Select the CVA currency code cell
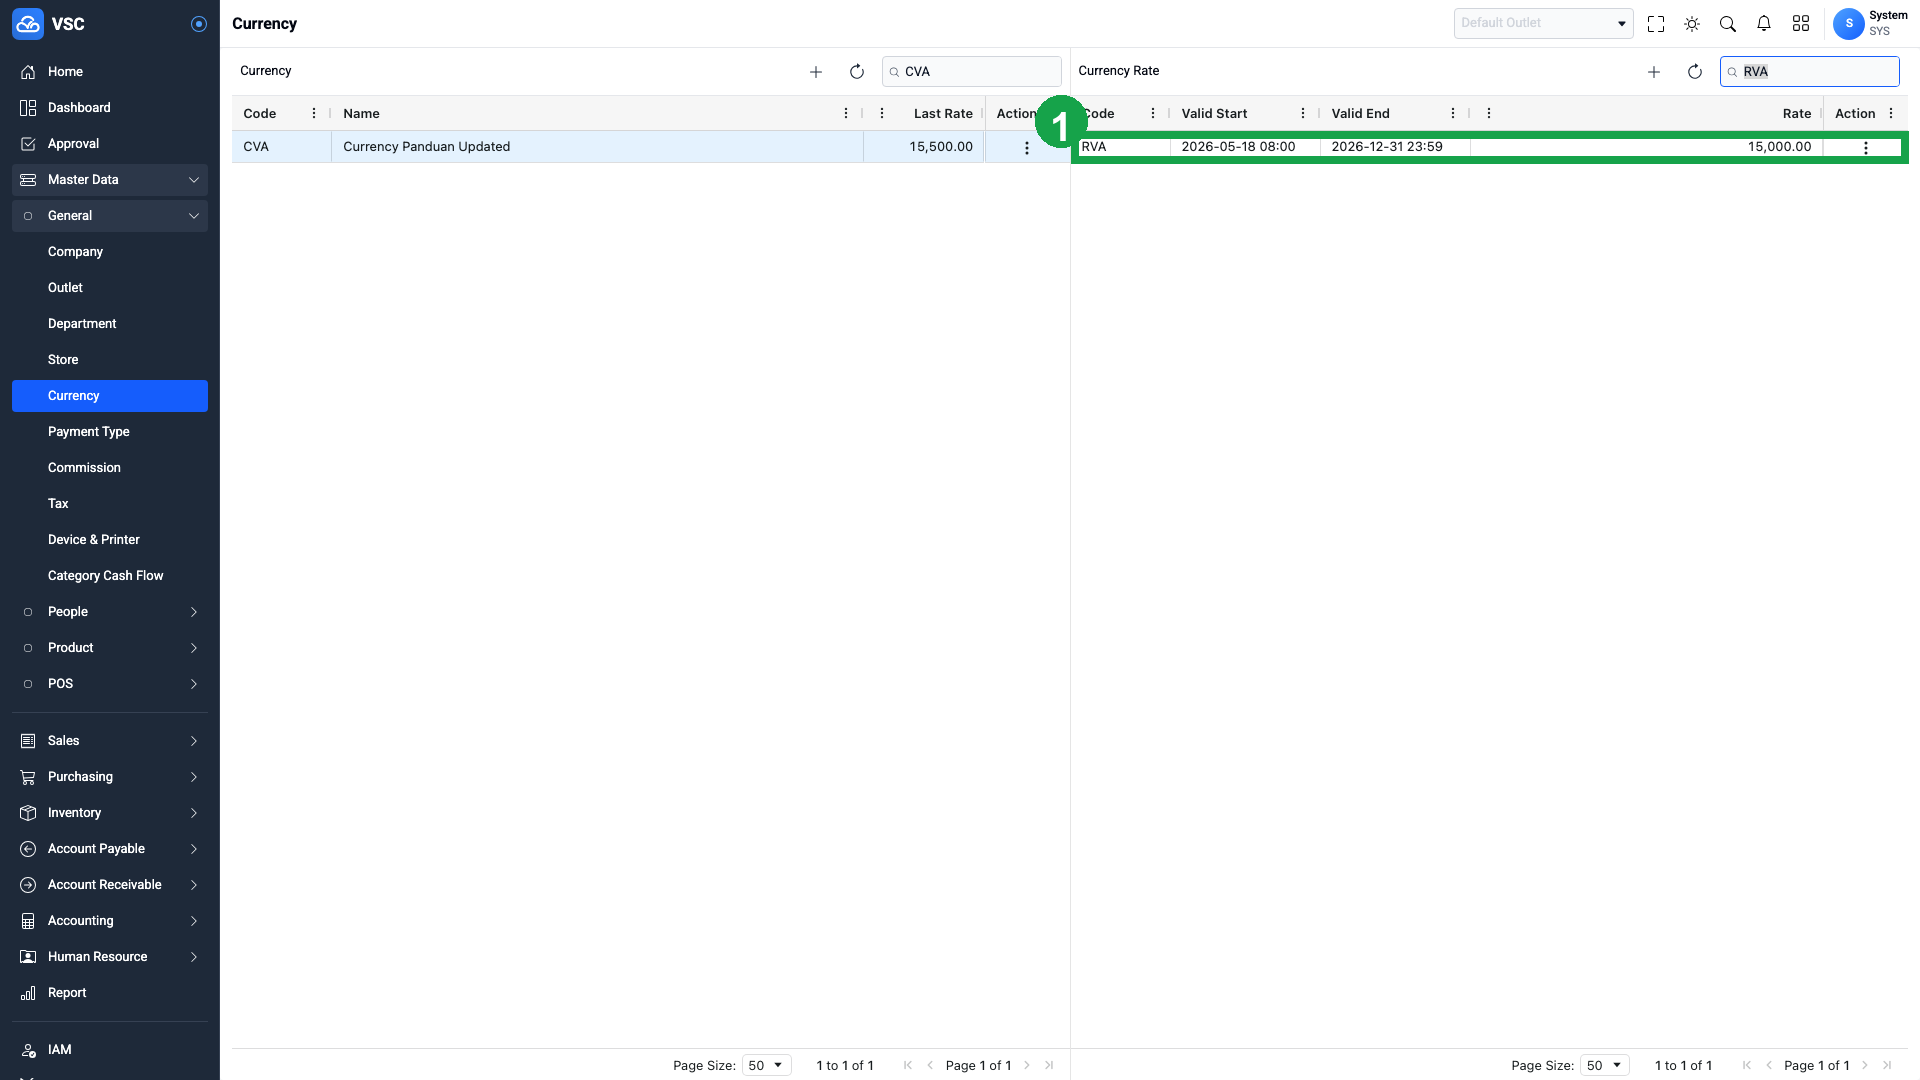 pos(282,147)
